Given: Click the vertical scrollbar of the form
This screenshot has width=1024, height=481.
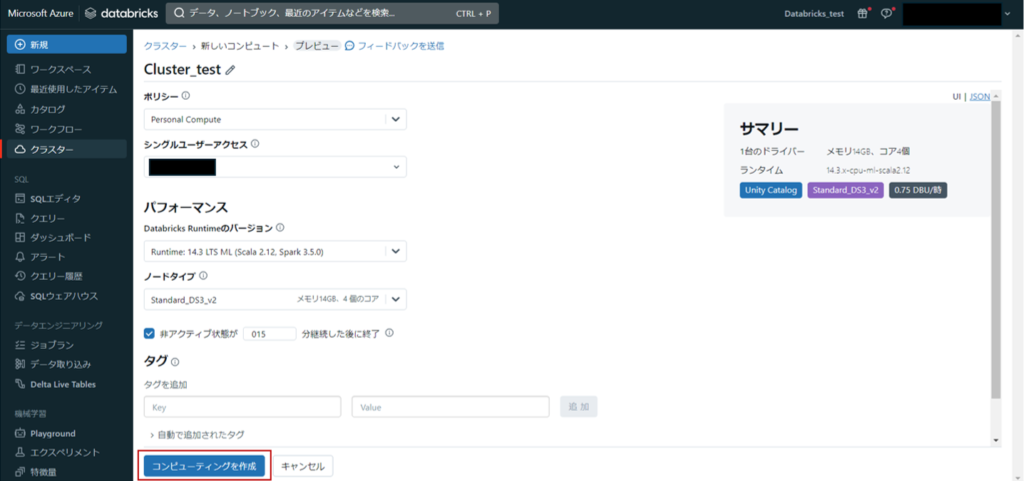Looking at the screenshot, I should coord(994,250).
